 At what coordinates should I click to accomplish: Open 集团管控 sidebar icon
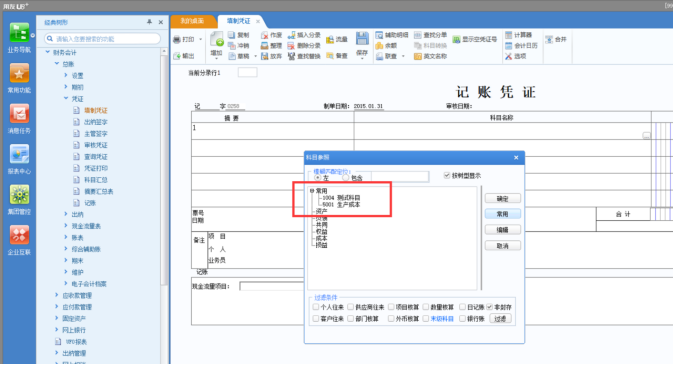pos(19,195)
